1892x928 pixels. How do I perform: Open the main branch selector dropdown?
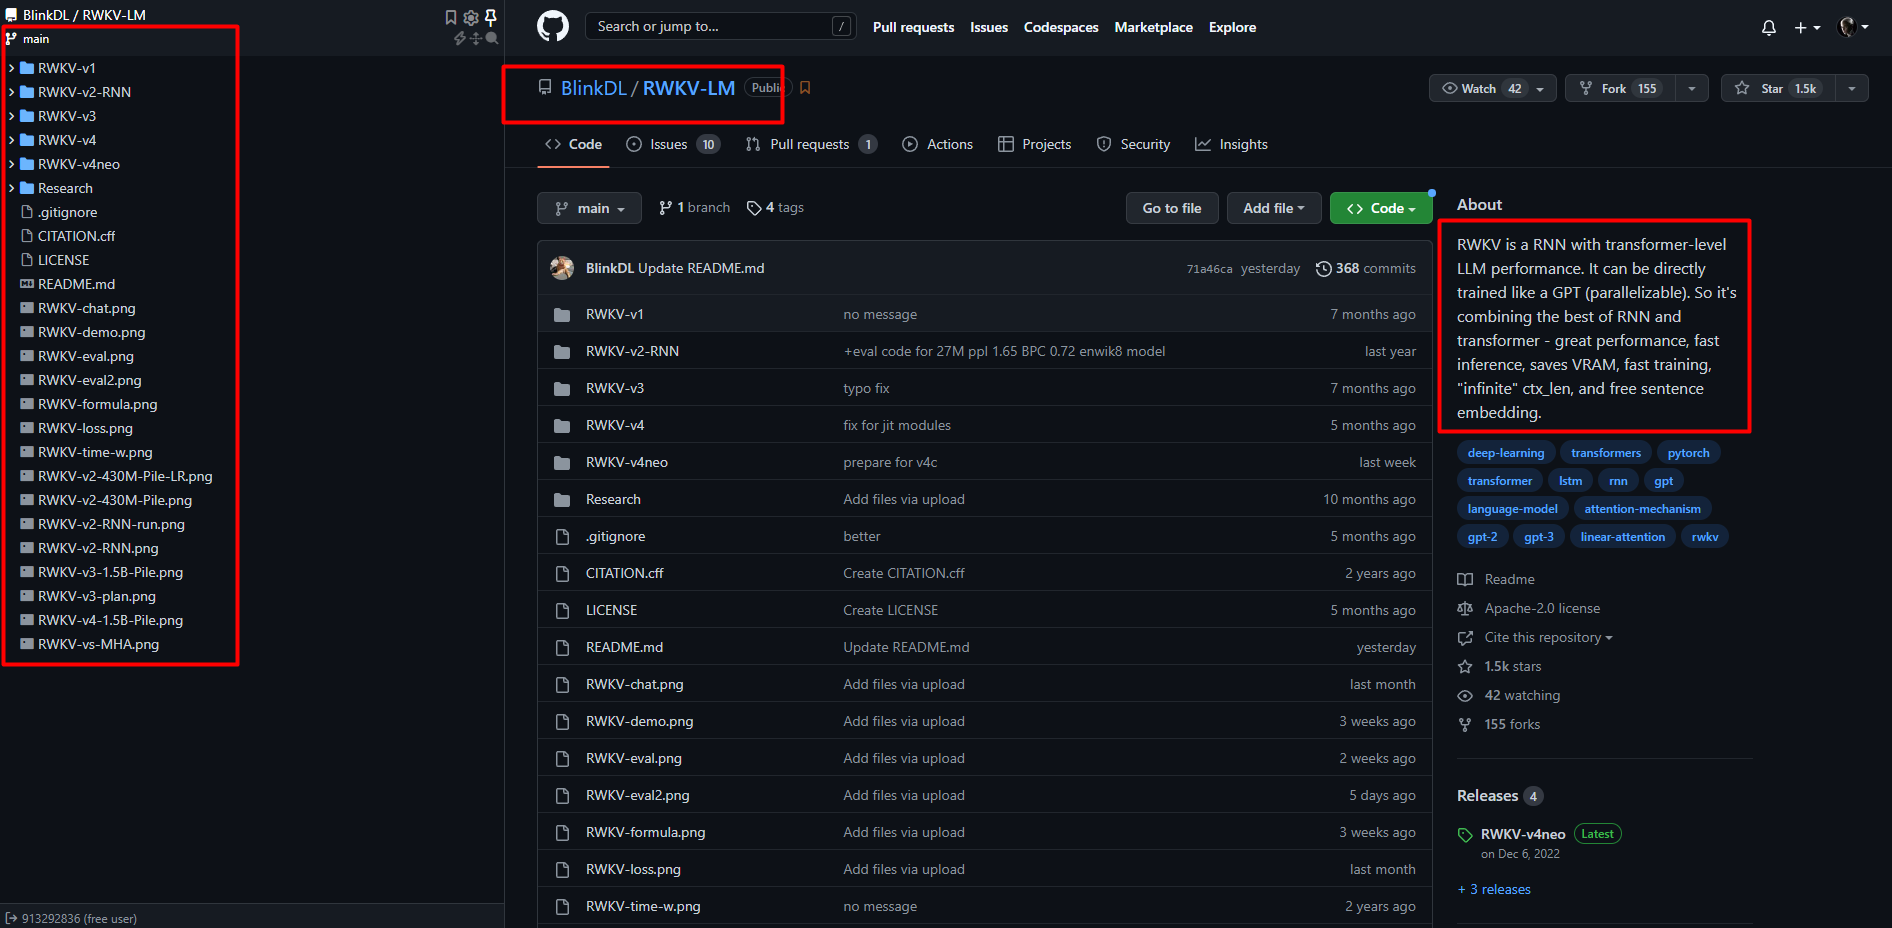[x=589, y=208]
